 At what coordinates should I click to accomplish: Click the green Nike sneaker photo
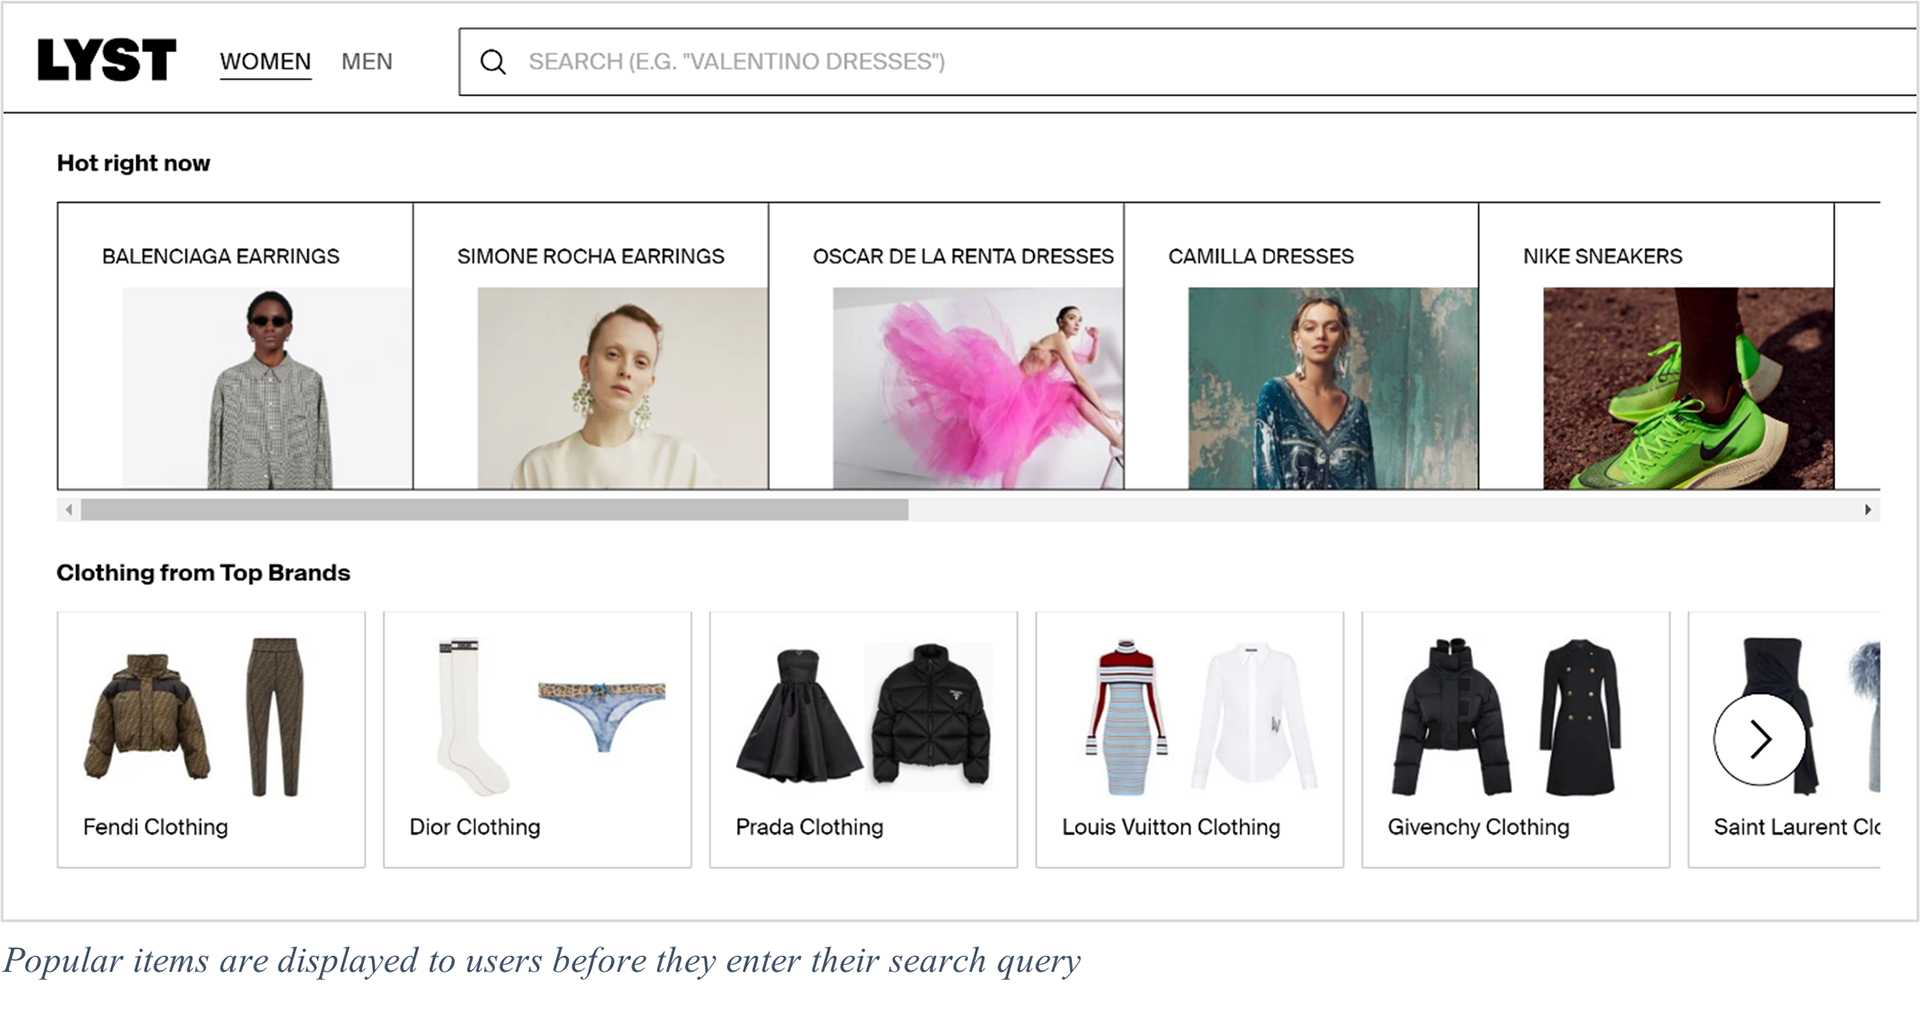[x=1689, y=388]
